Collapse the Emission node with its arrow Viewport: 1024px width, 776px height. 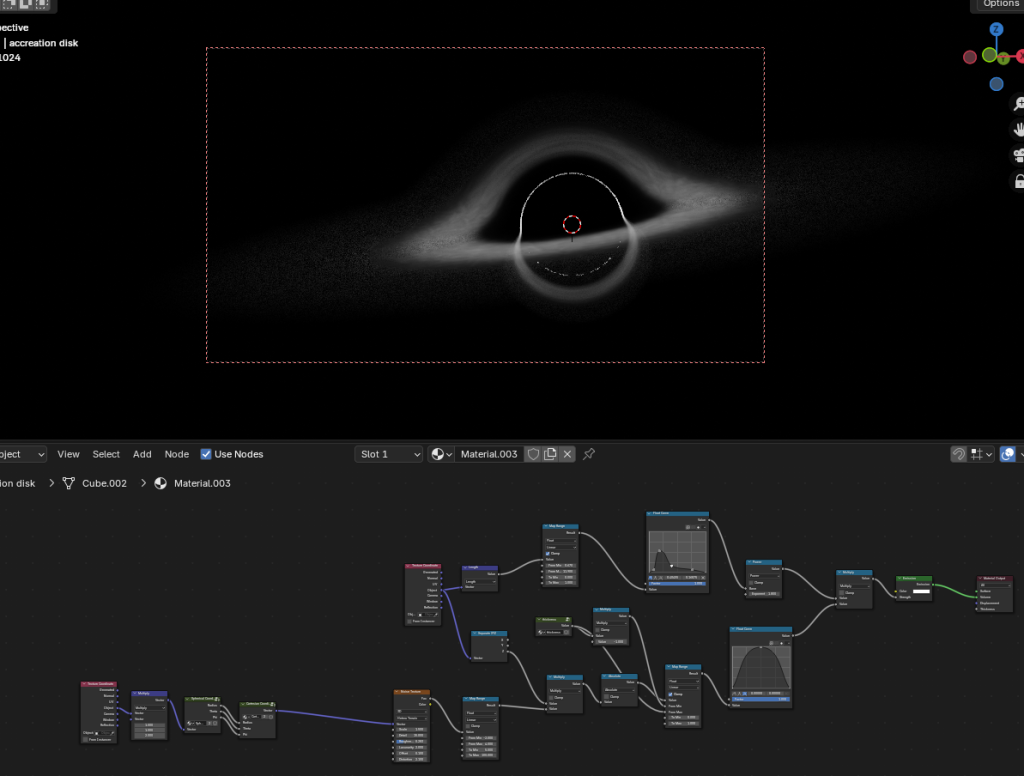(x=899, y=578)
